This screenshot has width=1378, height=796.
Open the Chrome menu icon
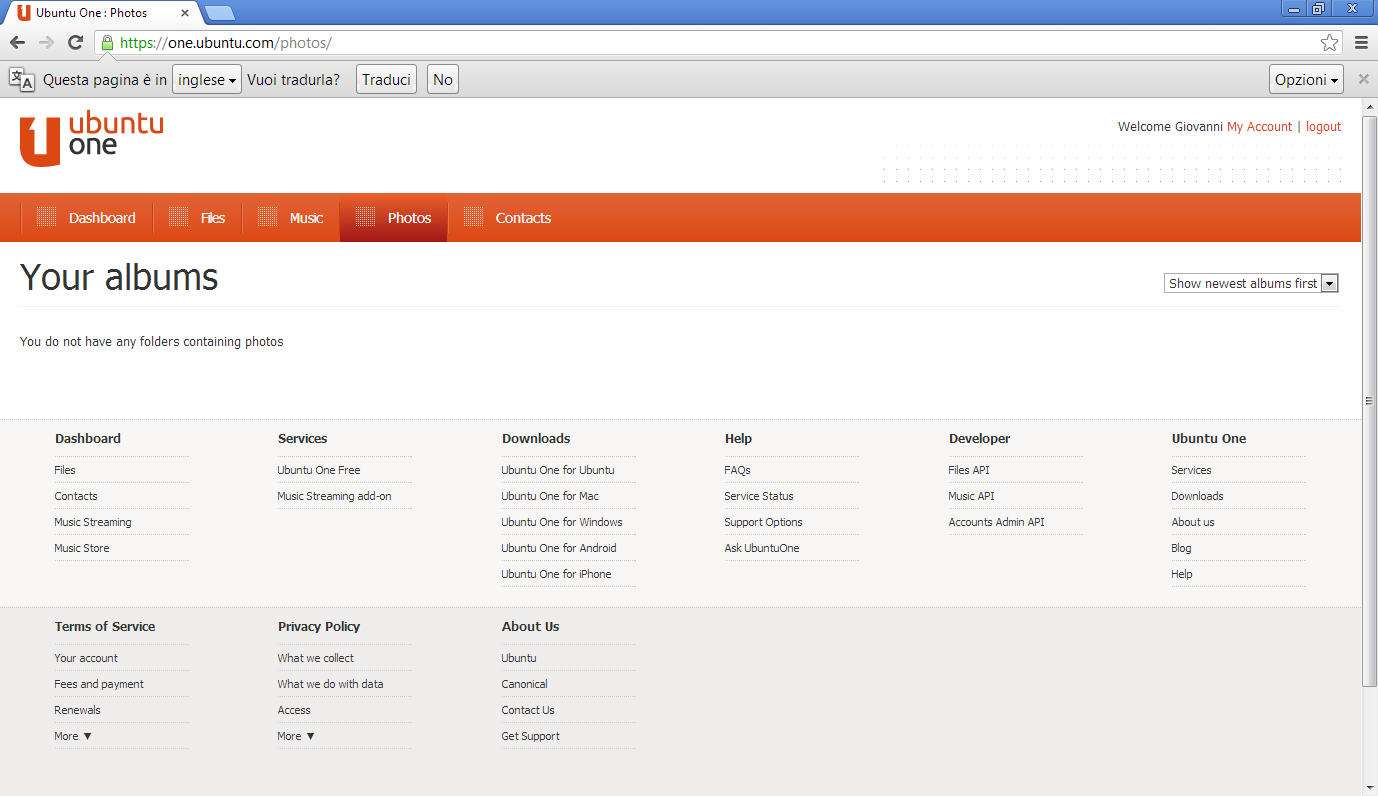click(x=1361, y=42)
